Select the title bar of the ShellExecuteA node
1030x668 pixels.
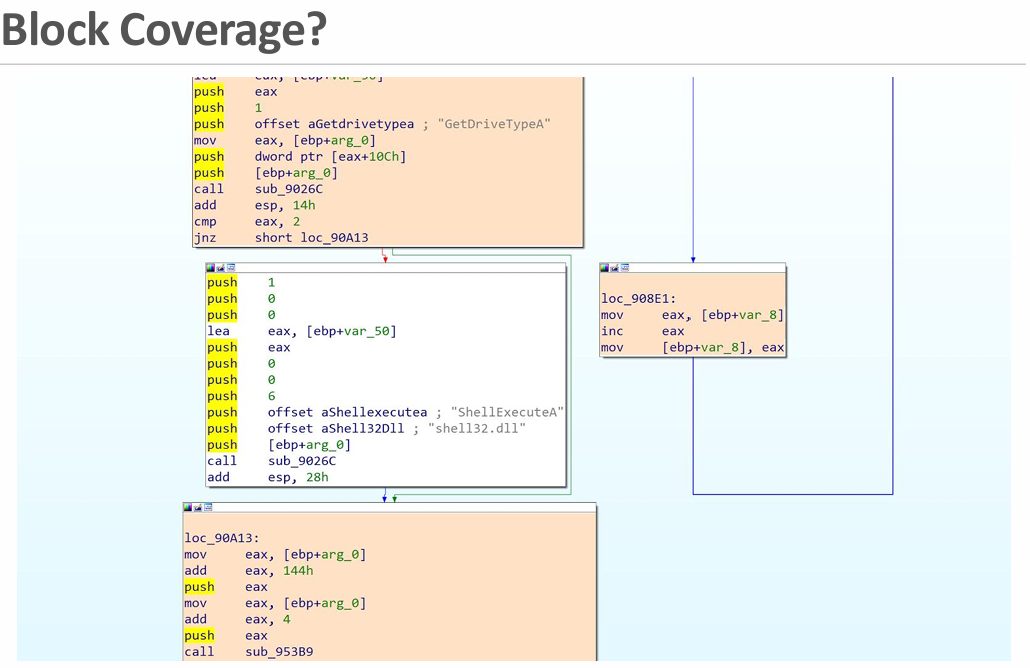[x=386, y=268]
